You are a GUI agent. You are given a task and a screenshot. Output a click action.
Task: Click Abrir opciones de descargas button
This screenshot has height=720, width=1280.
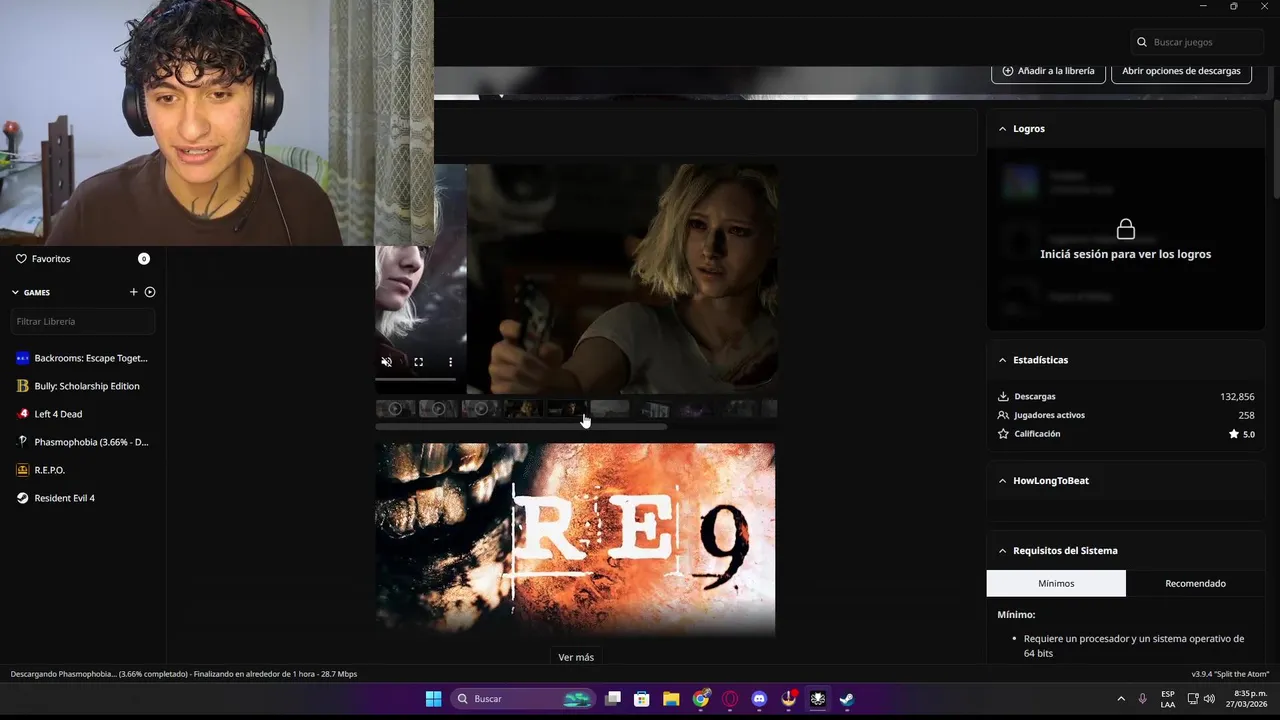(x=1181, y=71)
